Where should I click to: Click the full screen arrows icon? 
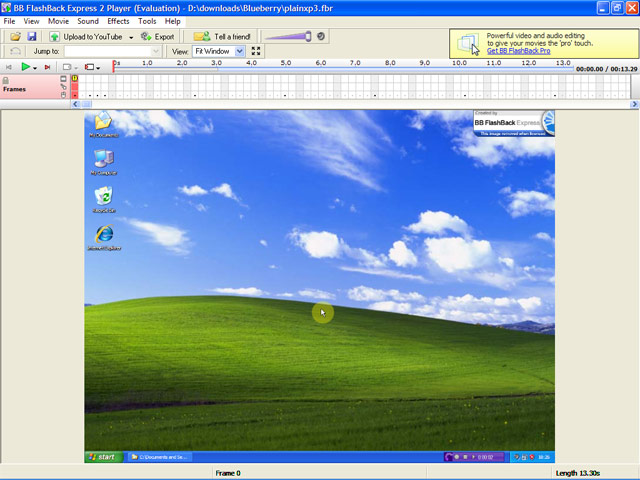[256, 51]
